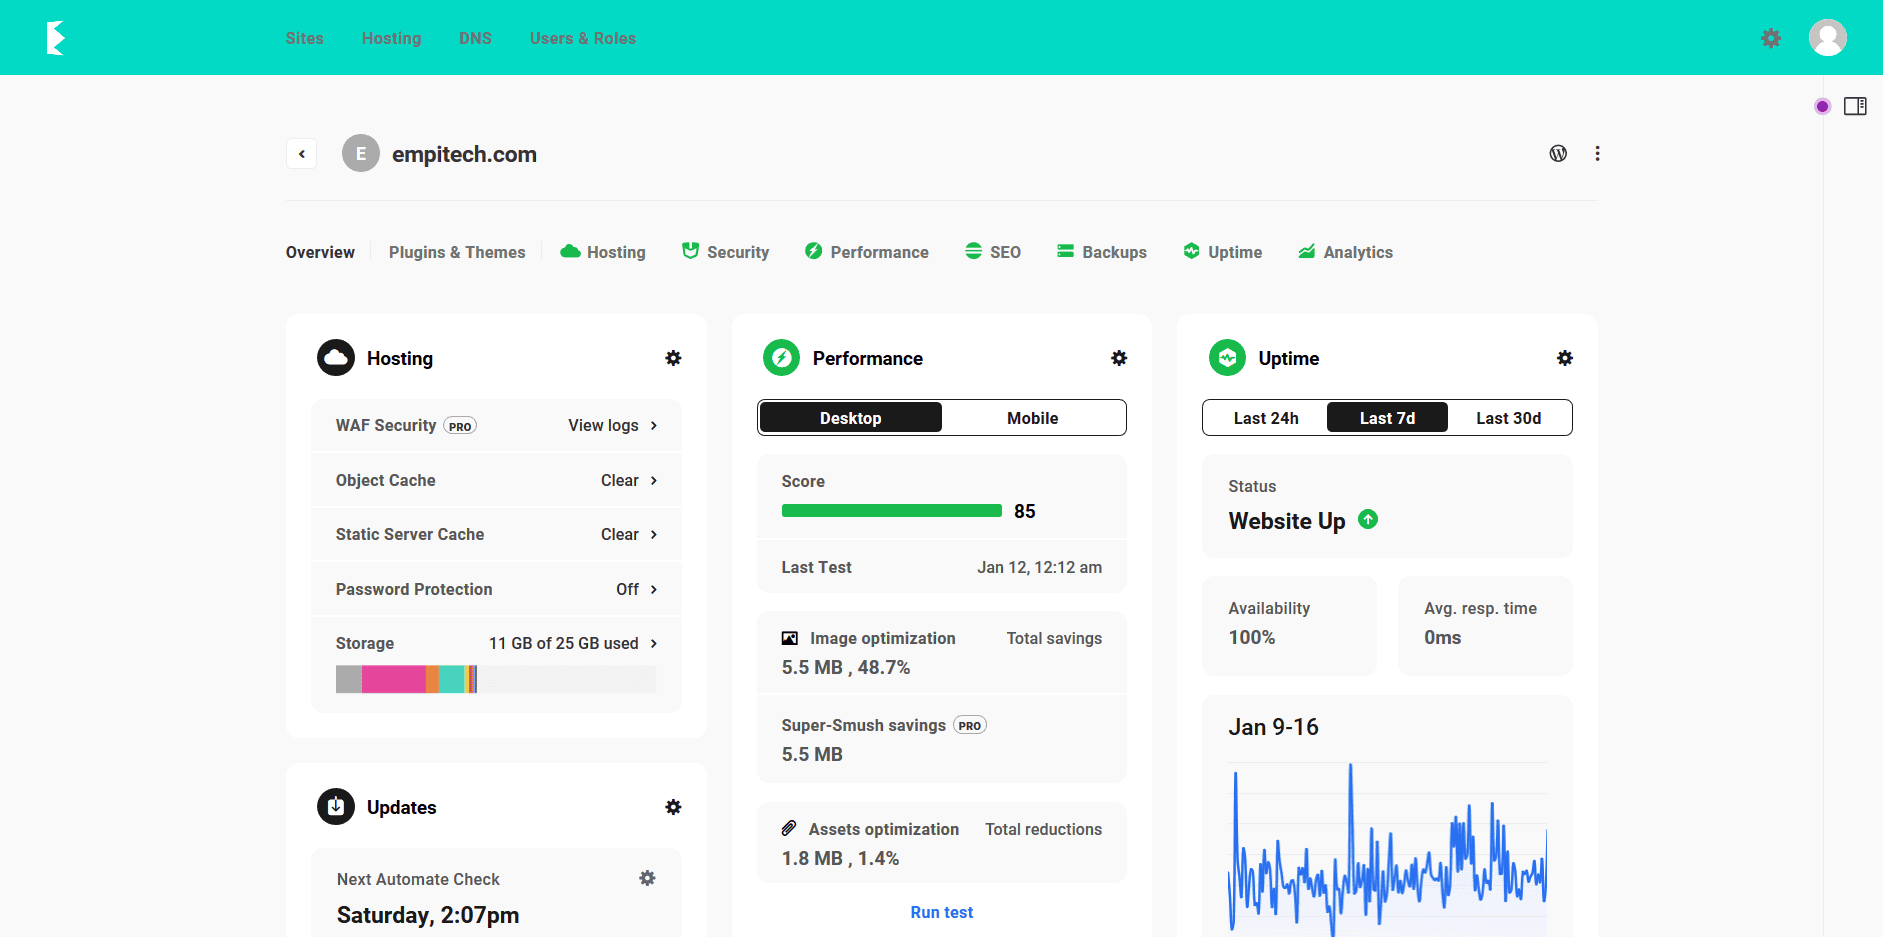Open Next Automate Check settings gear
The width and height of the screenshot is (1883, 937).
(x=647, y=878)
